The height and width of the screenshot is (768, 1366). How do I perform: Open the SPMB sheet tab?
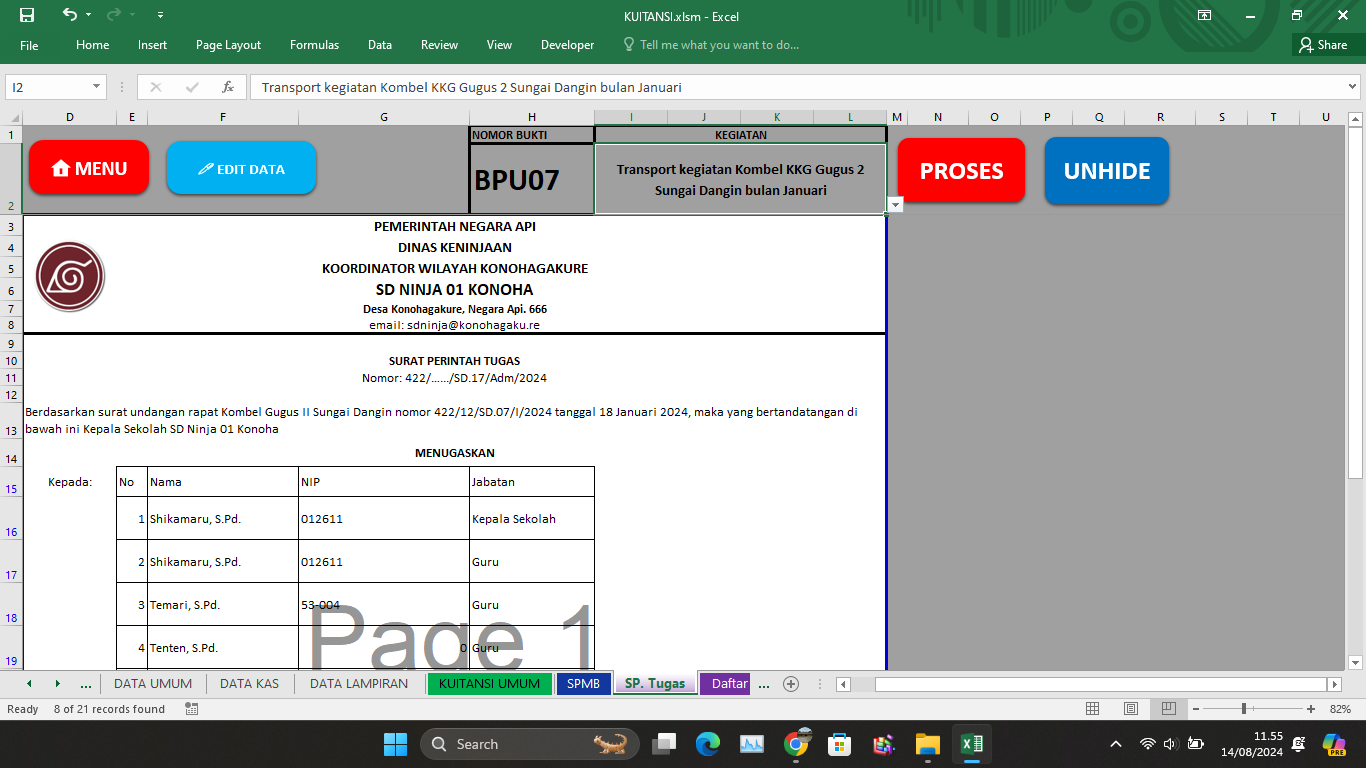click(583, 684)
